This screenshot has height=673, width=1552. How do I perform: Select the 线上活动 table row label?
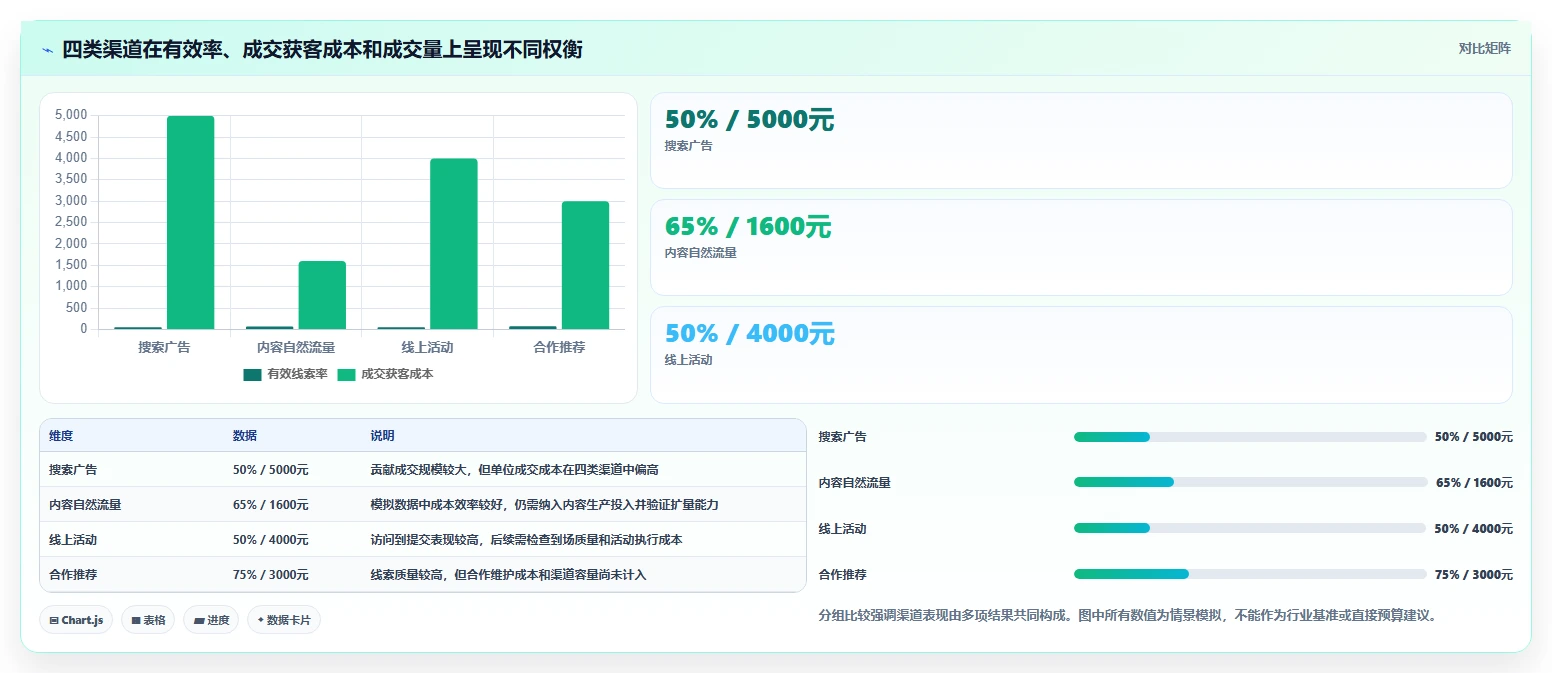click(73, 540)
